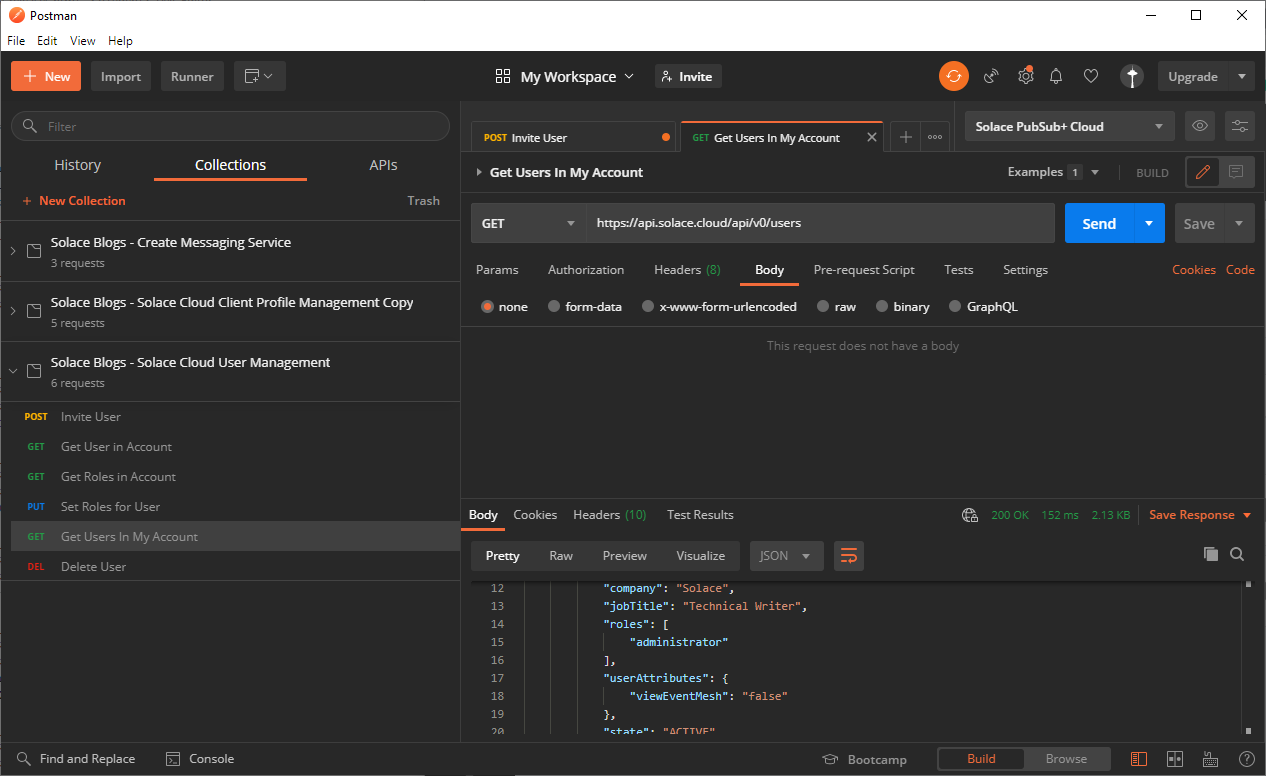1266x776 pixels.
Task: Open the History sidebar tab
Action: 77,165
